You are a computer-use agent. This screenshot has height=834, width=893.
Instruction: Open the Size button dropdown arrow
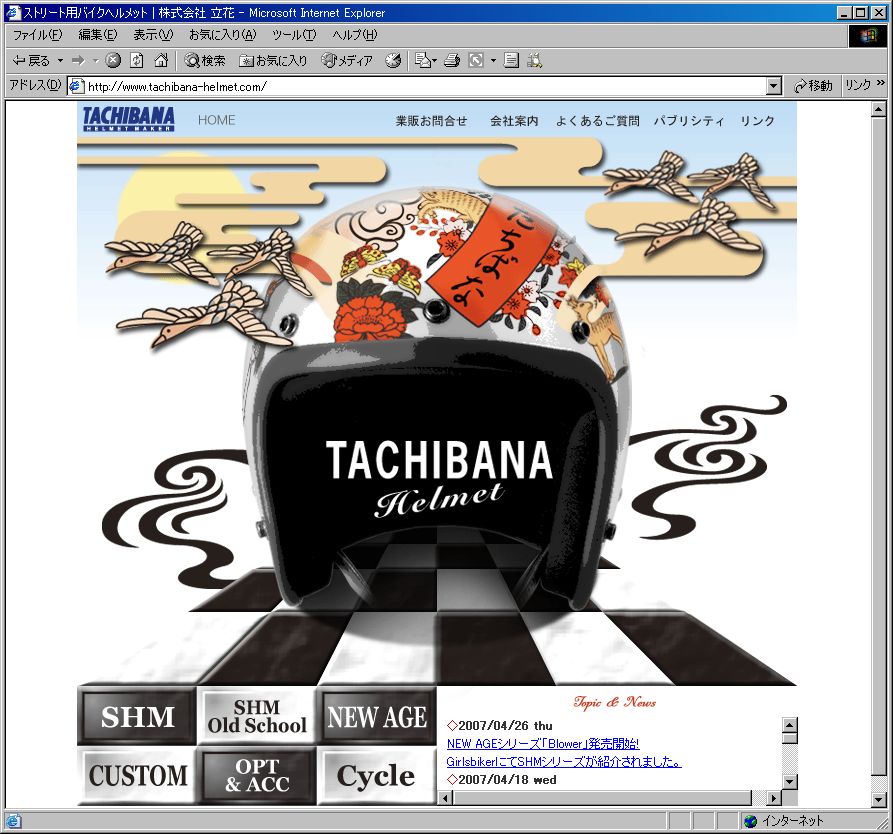pyautogui.click(x=493, y=60)
